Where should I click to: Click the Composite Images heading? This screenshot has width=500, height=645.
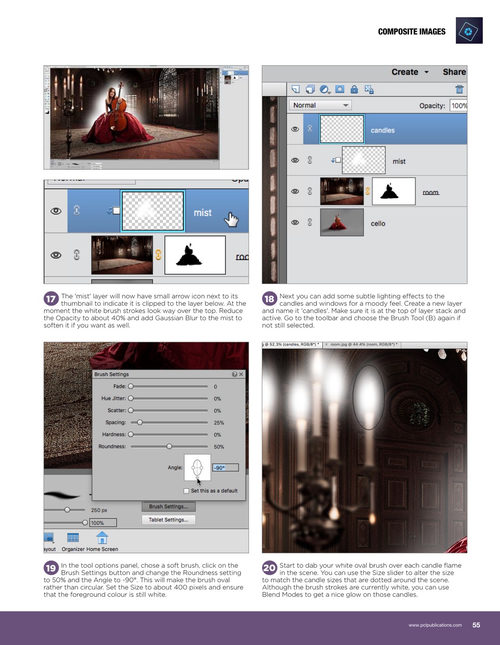tap(412, 32)
